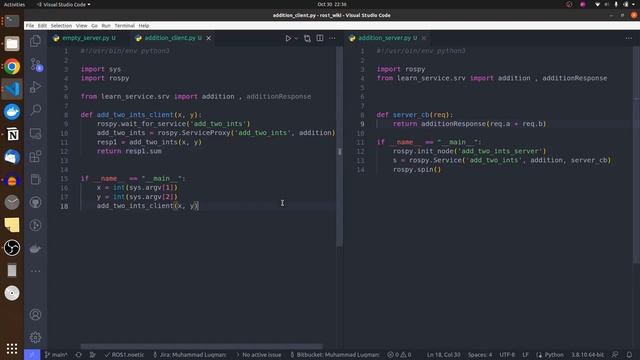The width and height of the screenshot is (640, 360).
Task: Open the View menu
Action: tap(82, 25)
